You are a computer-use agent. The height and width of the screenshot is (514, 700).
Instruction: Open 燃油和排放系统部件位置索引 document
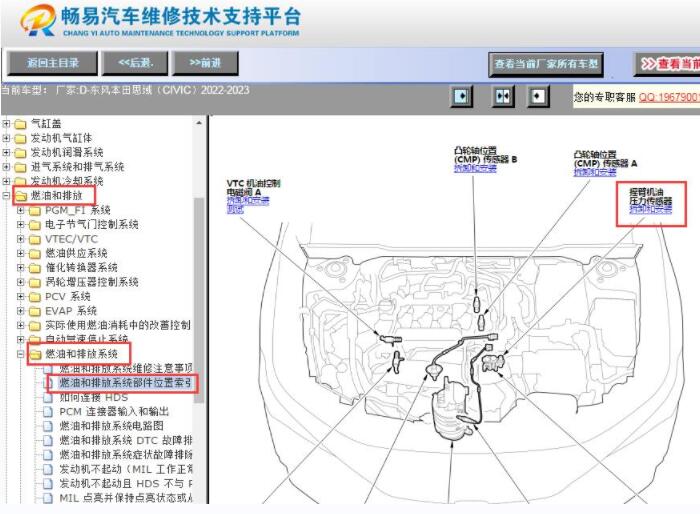125,383
